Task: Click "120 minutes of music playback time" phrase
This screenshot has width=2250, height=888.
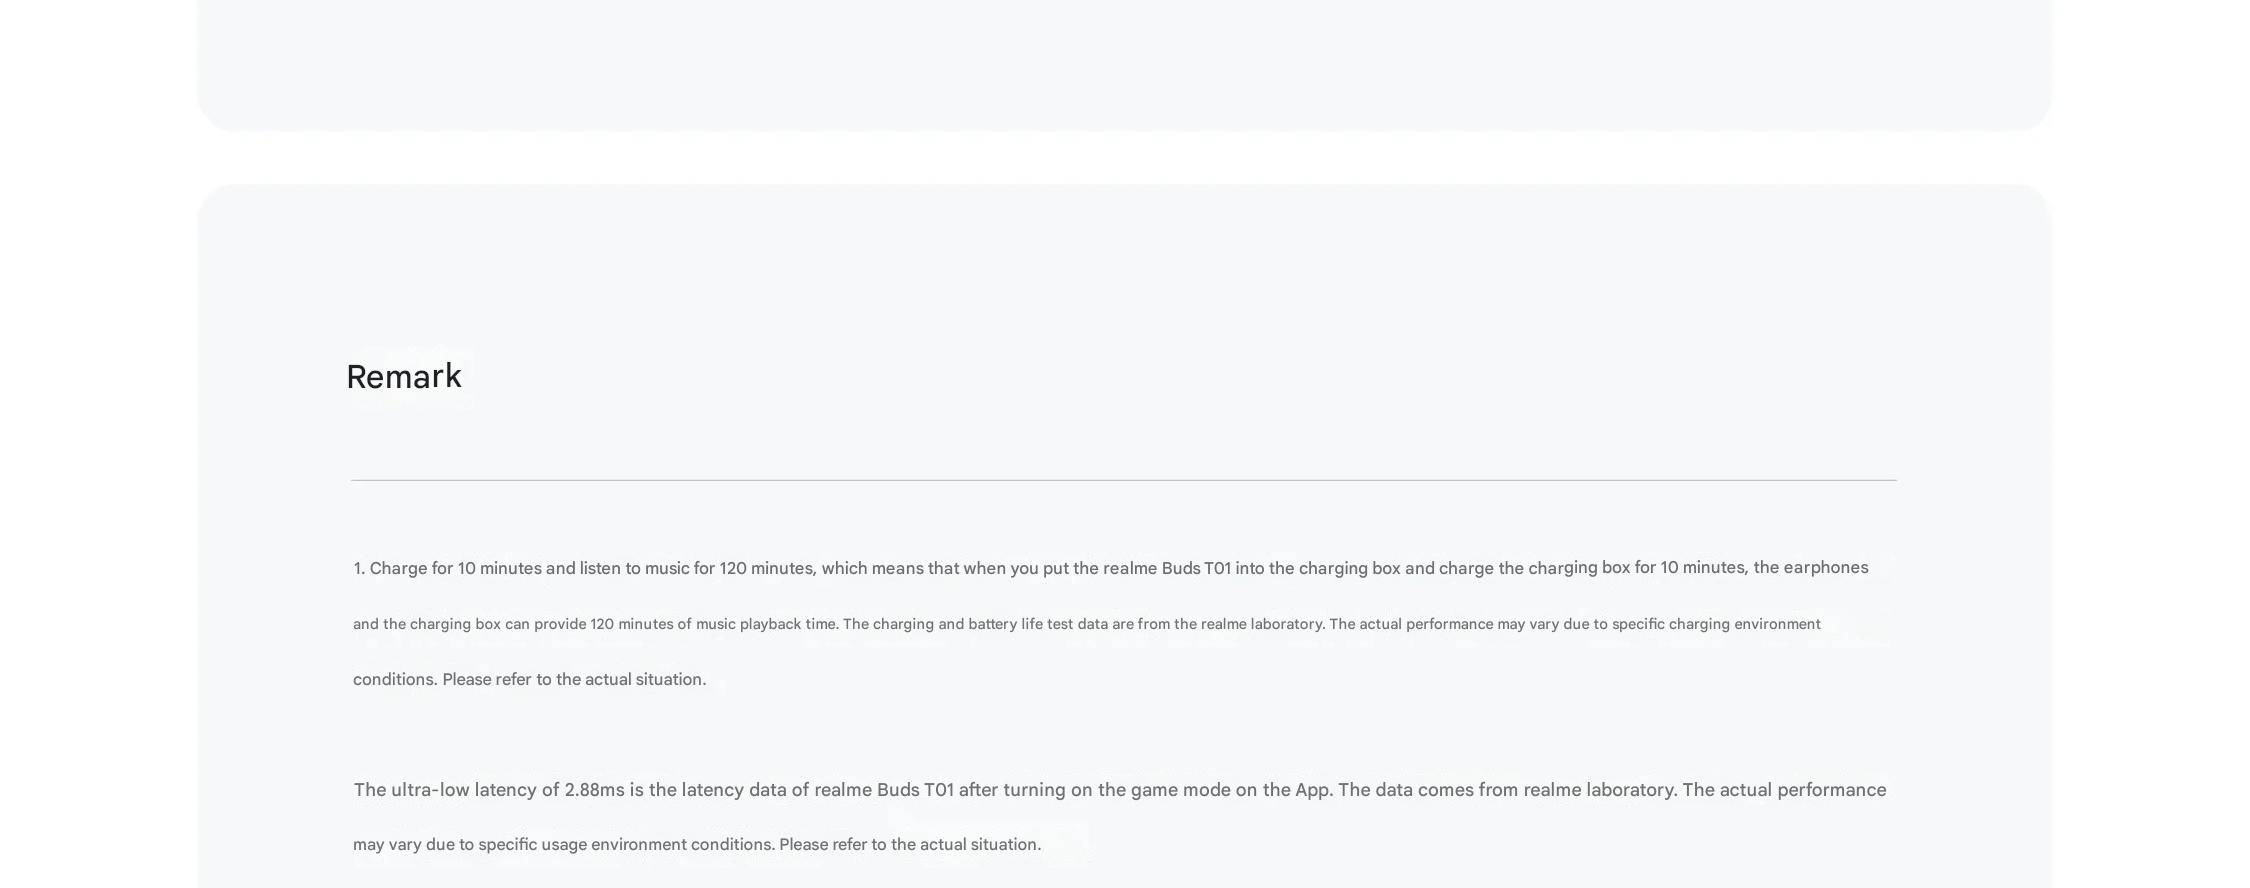Action: click(713, 624)
